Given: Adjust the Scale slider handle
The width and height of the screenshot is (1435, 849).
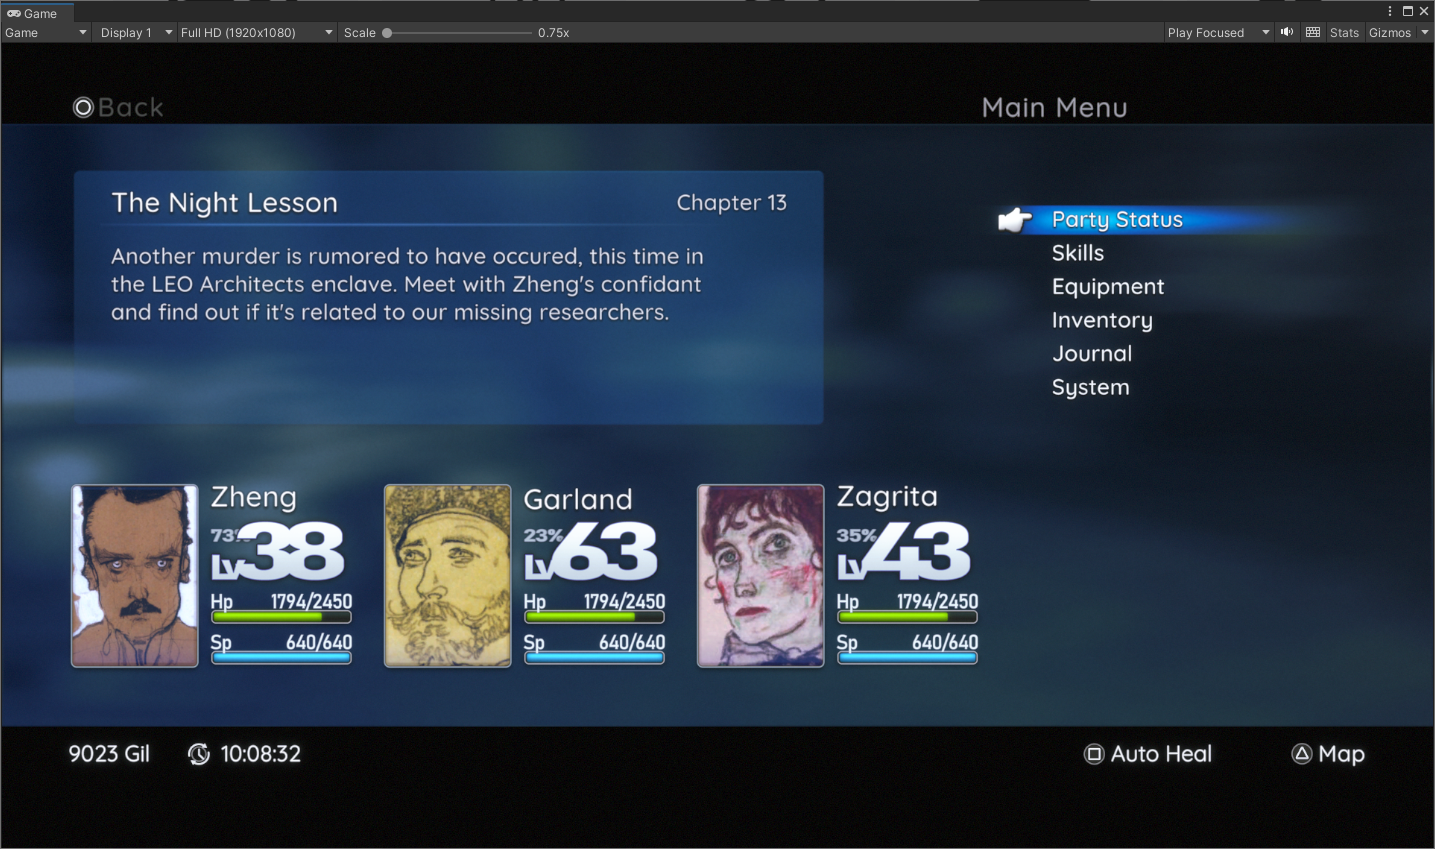Looking at the screenshot, I should click(x=387, y=33).
